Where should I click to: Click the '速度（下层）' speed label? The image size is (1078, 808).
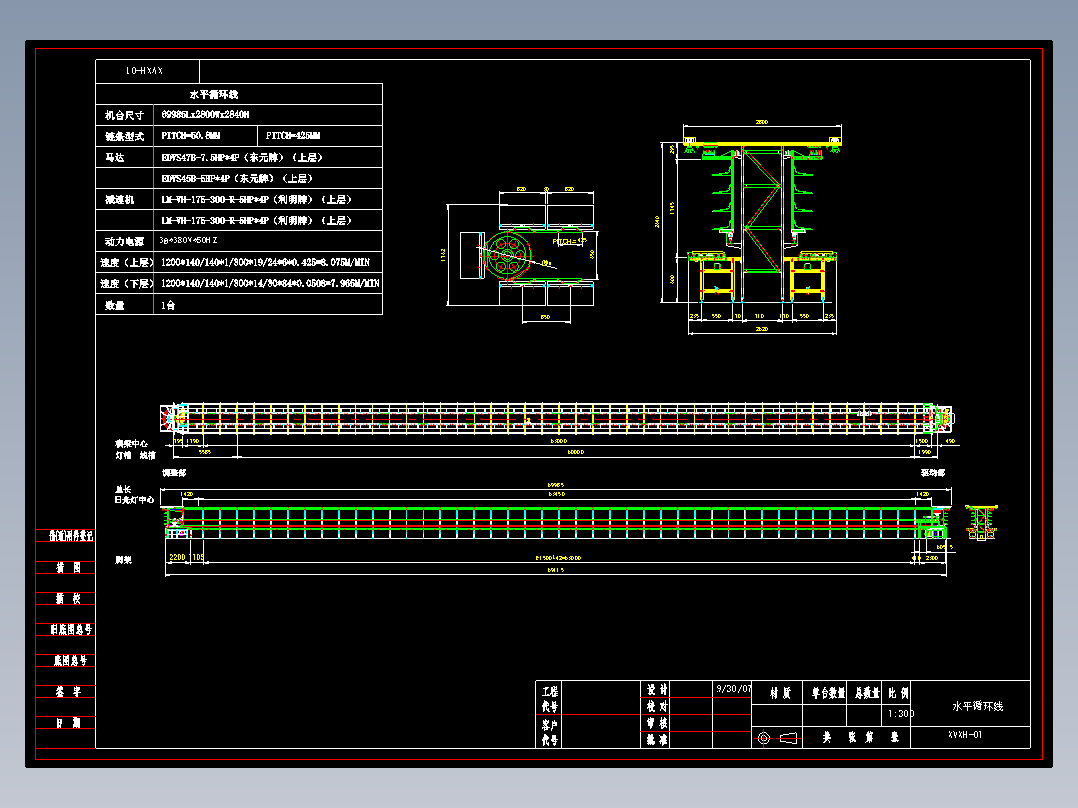tap(126, 283)
